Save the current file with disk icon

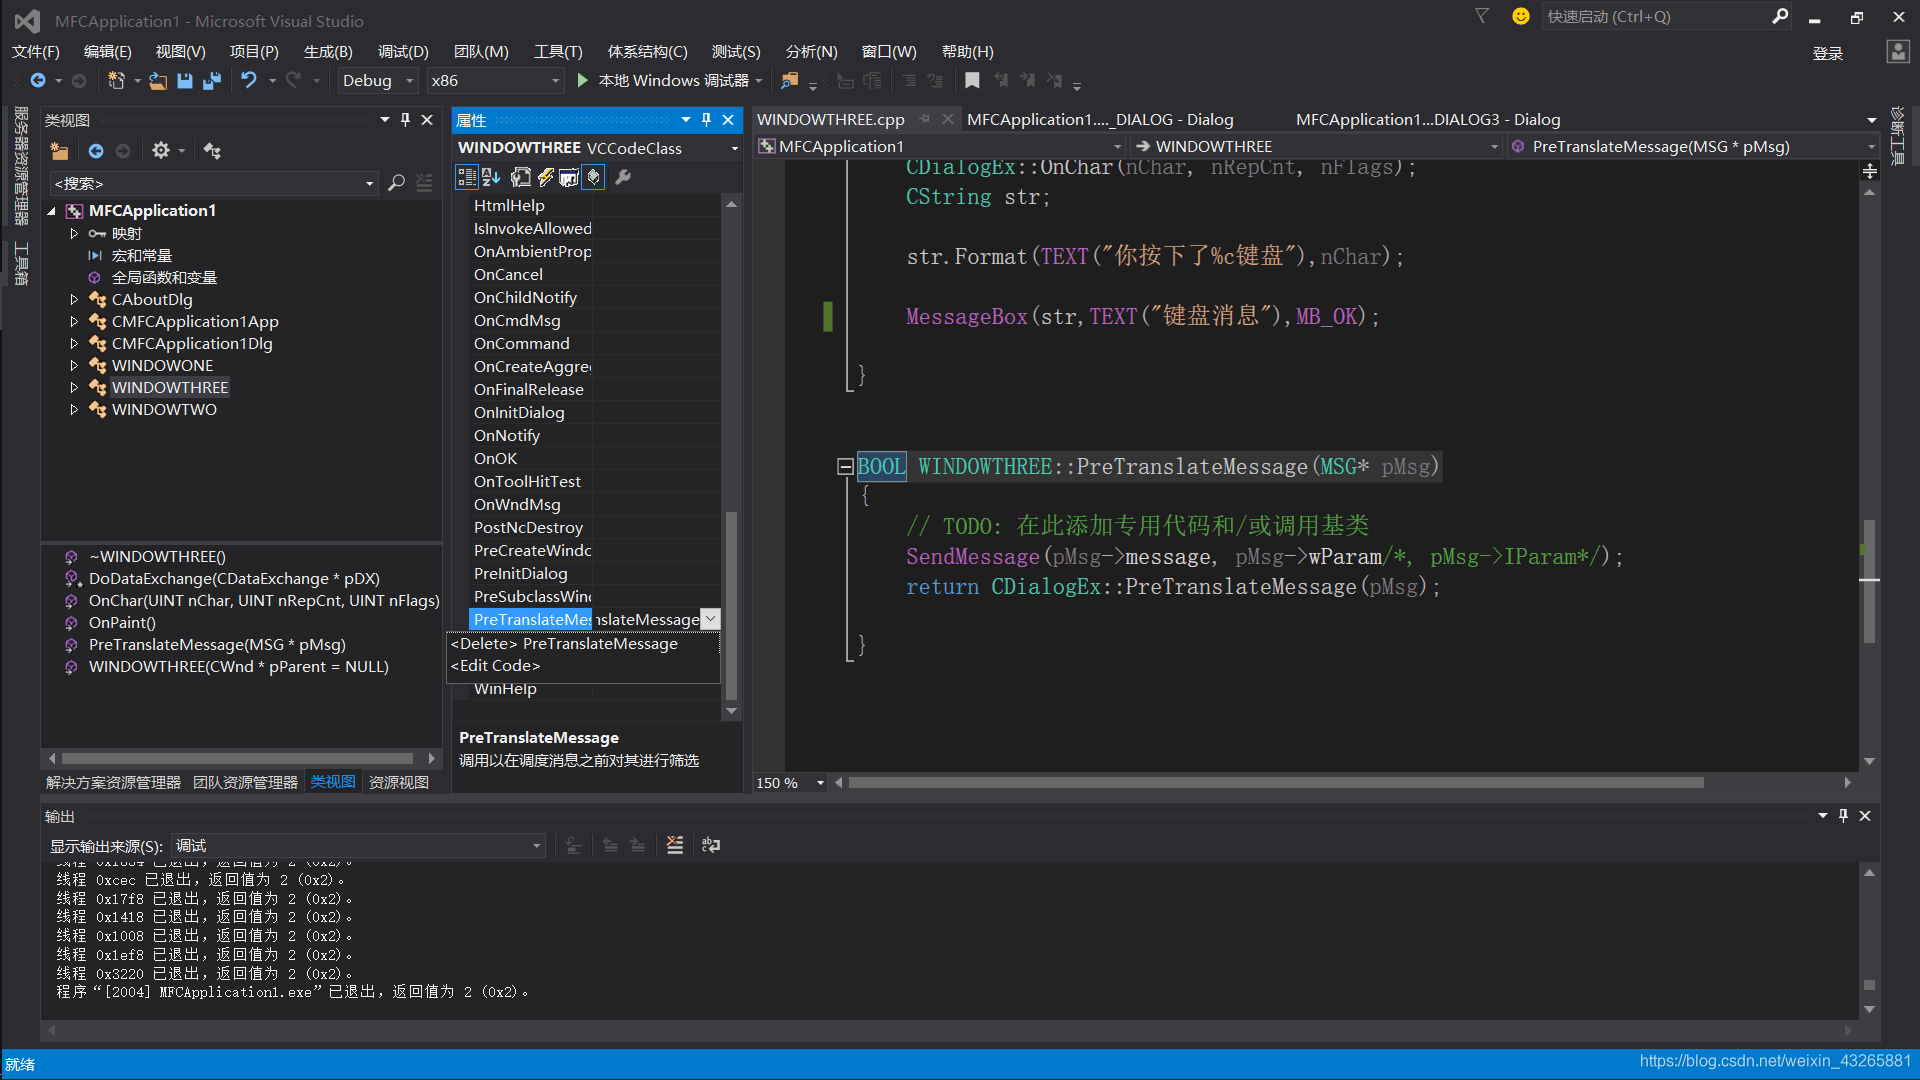(x=185, y=80)
